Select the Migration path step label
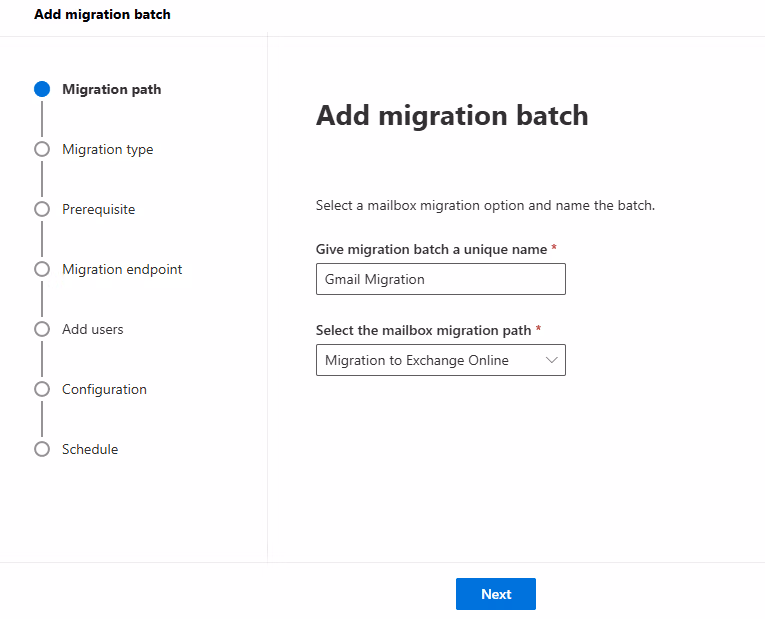This screenshot has height=619, width=765. click(x=111, y=89)
